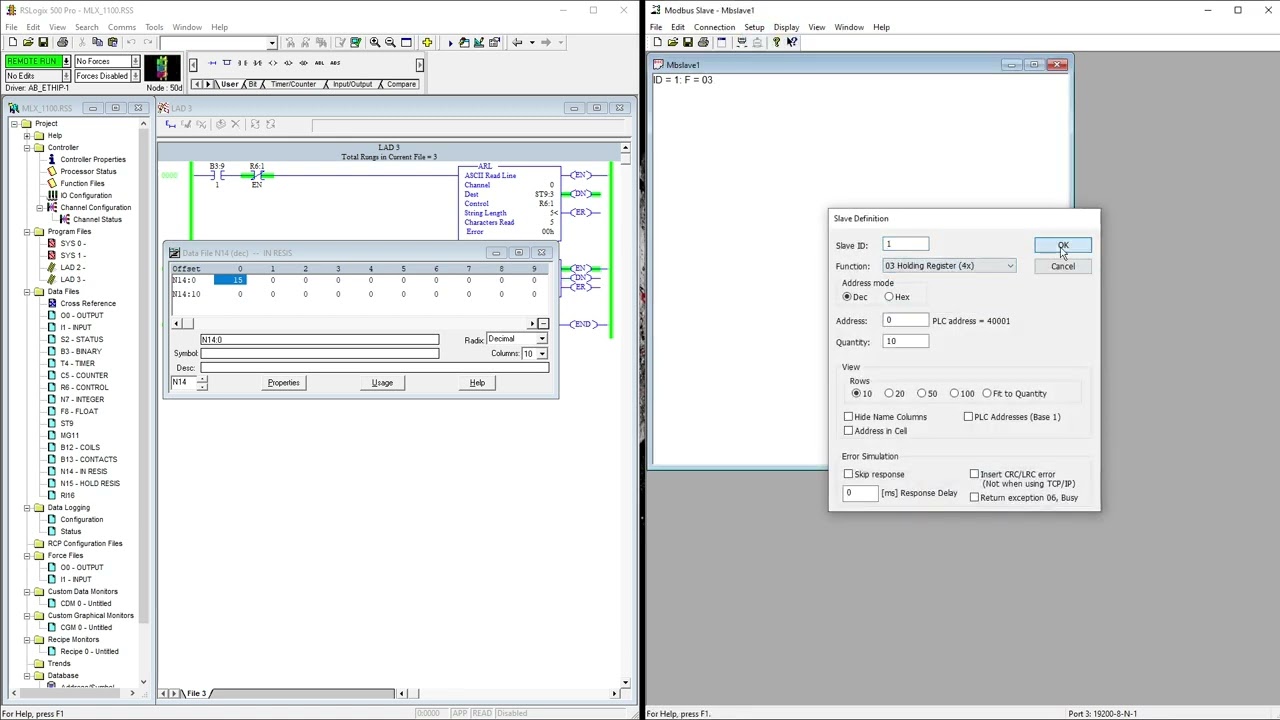Open the Setup menu in Modbus Slave
Screen dimensions: 1280x720
coord(754,27)
